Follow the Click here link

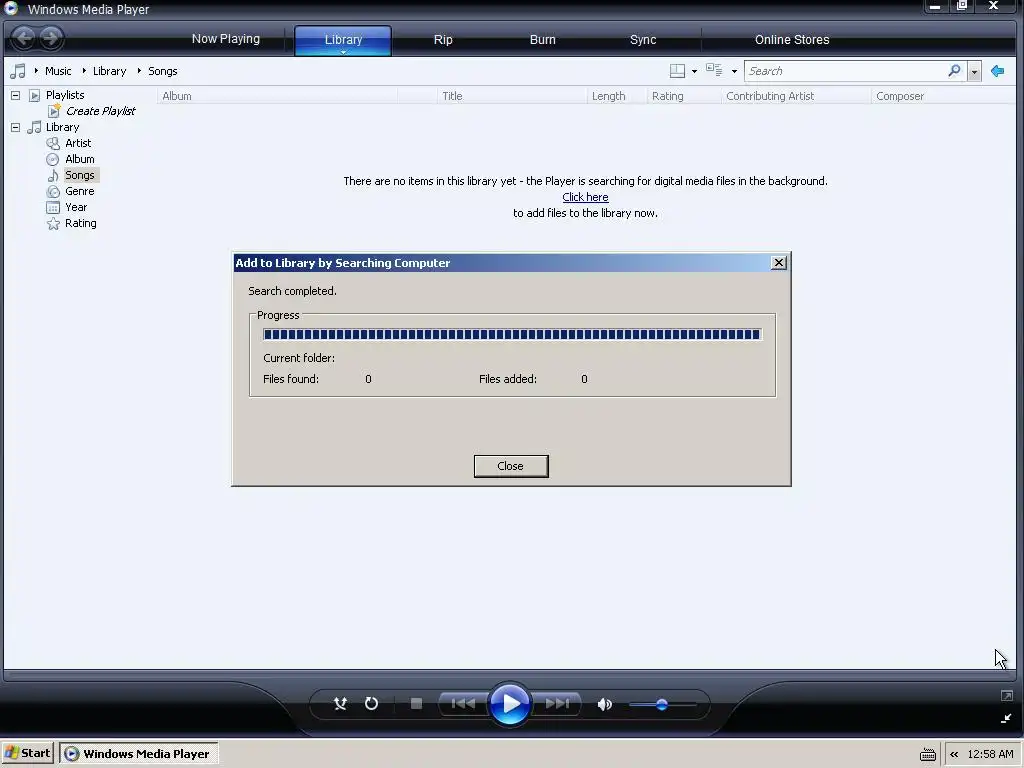[x=585, y=197]
